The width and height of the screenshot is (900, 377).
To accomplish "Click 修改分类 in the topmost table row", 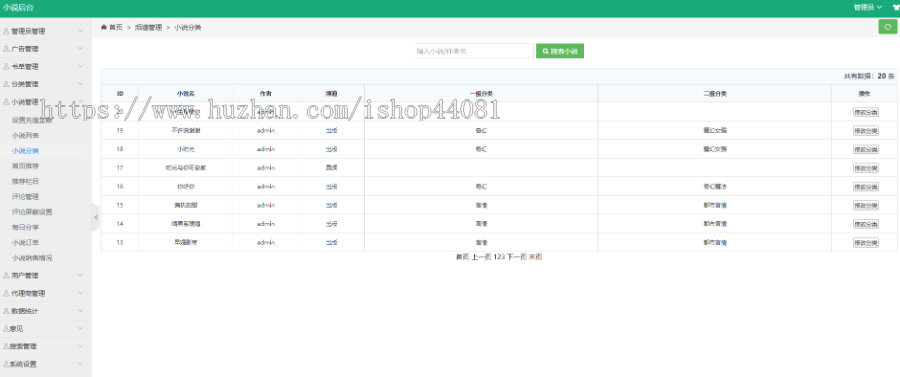I will [866, 112].
